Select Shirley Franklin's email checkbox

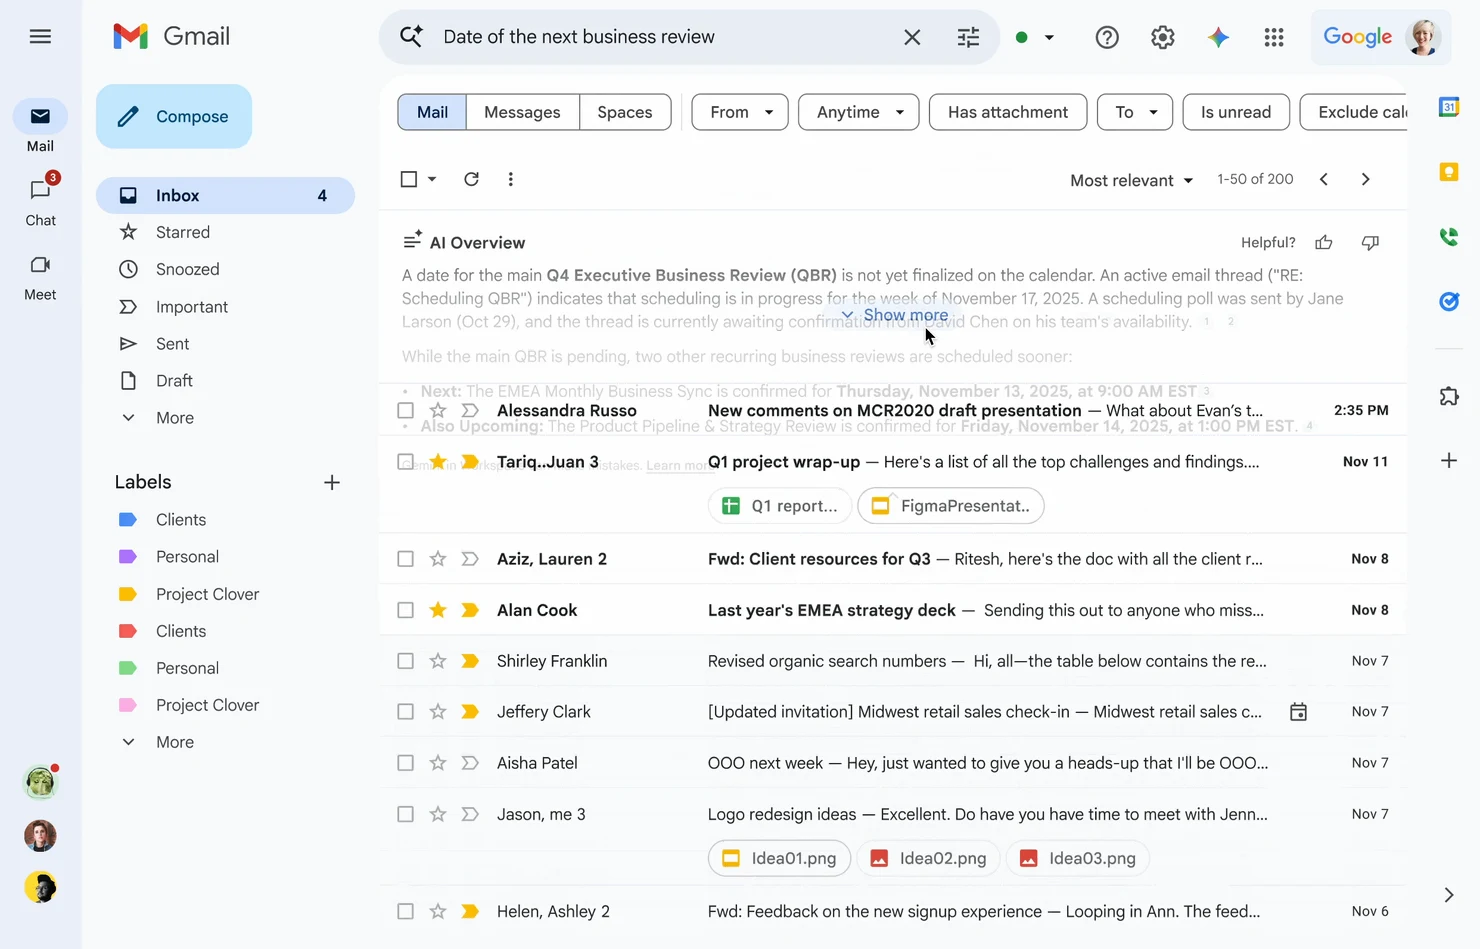[405, 661]
